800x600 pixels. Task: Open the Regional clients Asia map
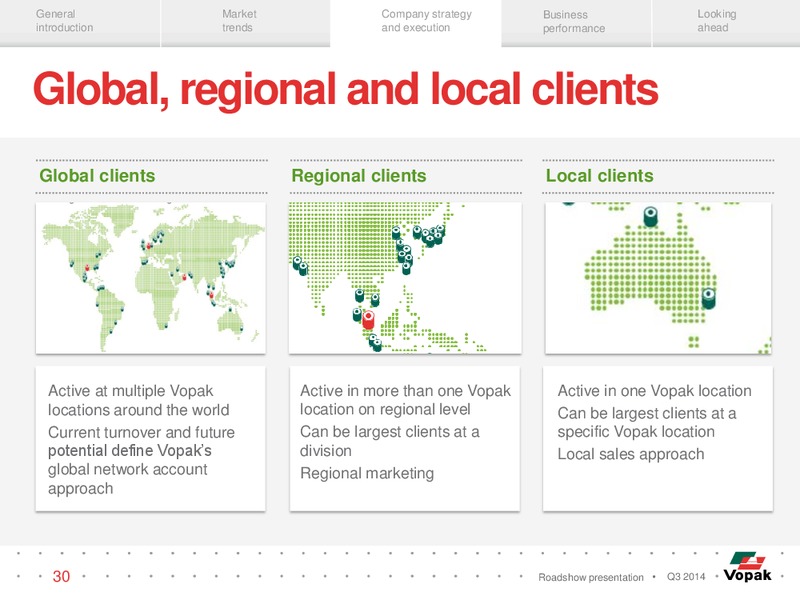[x=405, y=278]
